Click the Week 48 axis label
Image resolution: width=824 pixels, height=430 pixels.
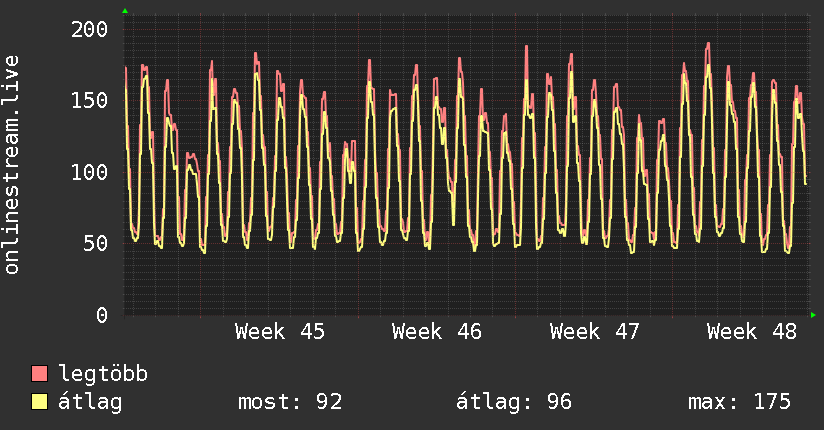(x=752, y=332)
